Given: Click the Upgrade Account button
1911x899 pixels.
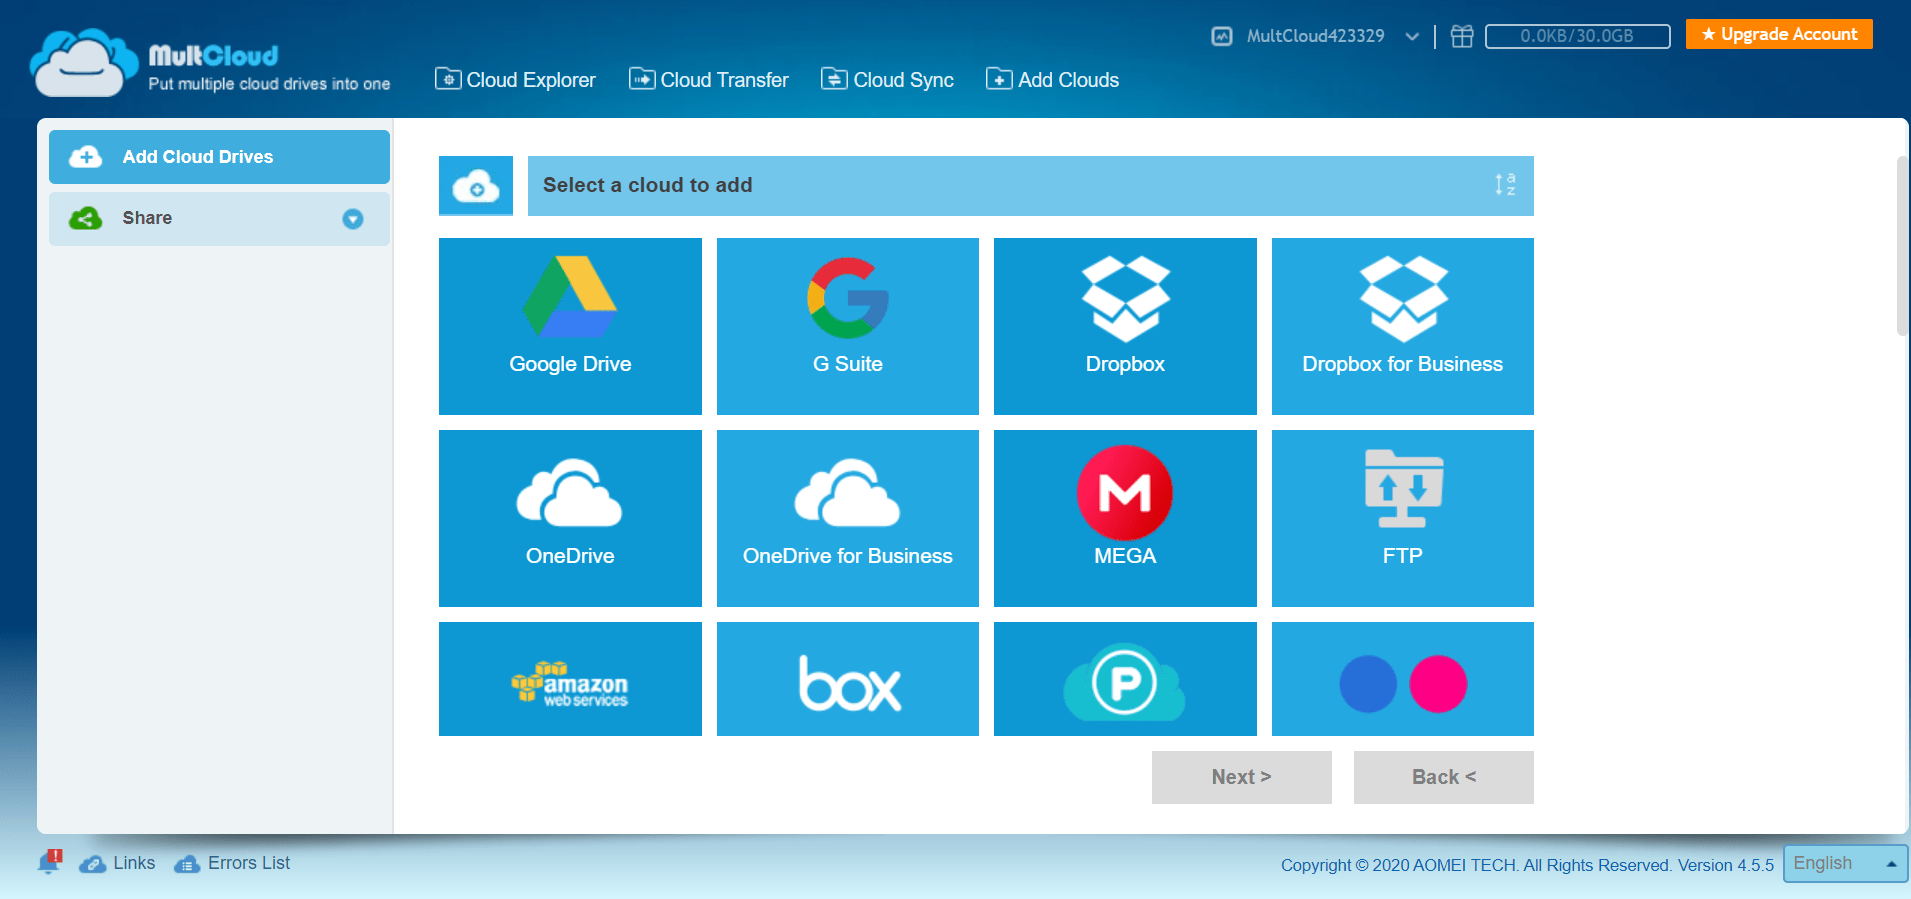Looking at the screenshot, I should click(x=1779, y=34).
